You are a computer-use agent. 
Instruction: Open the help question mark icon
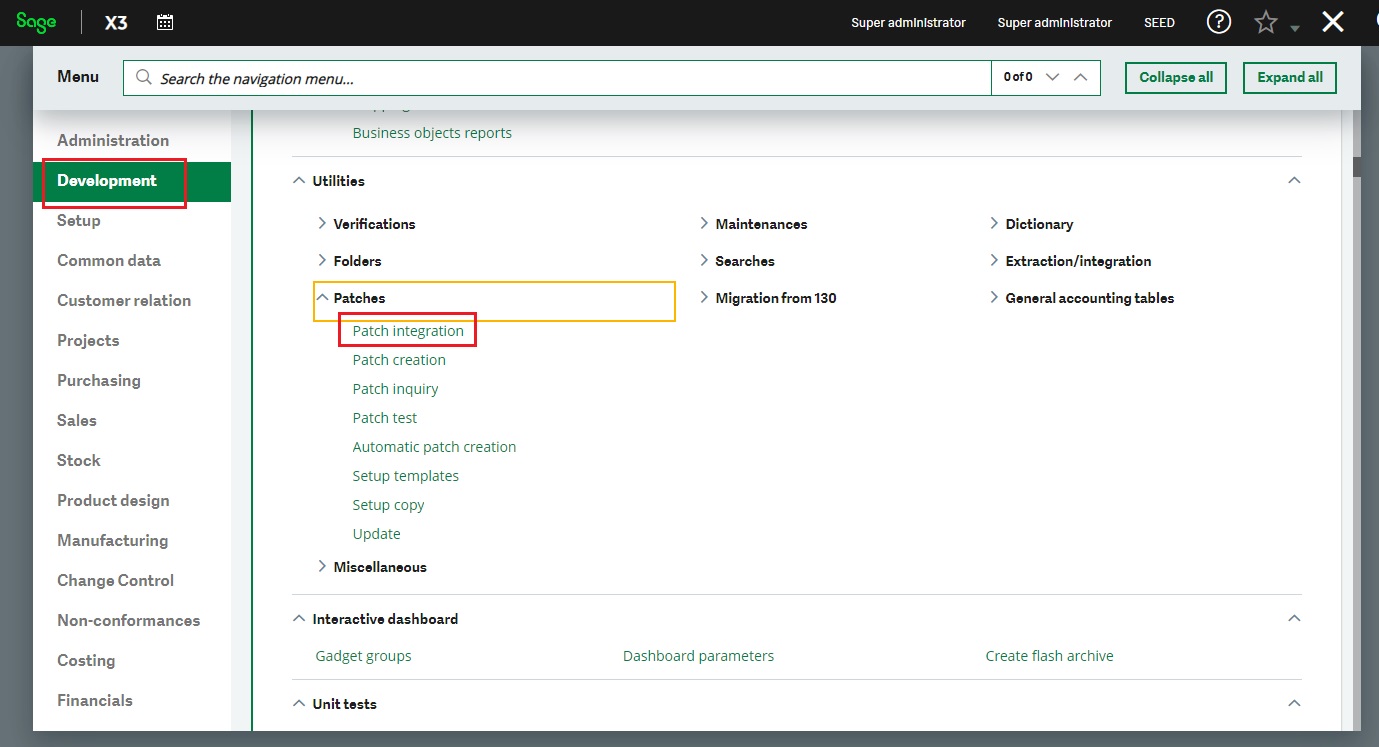(1218, 22)
